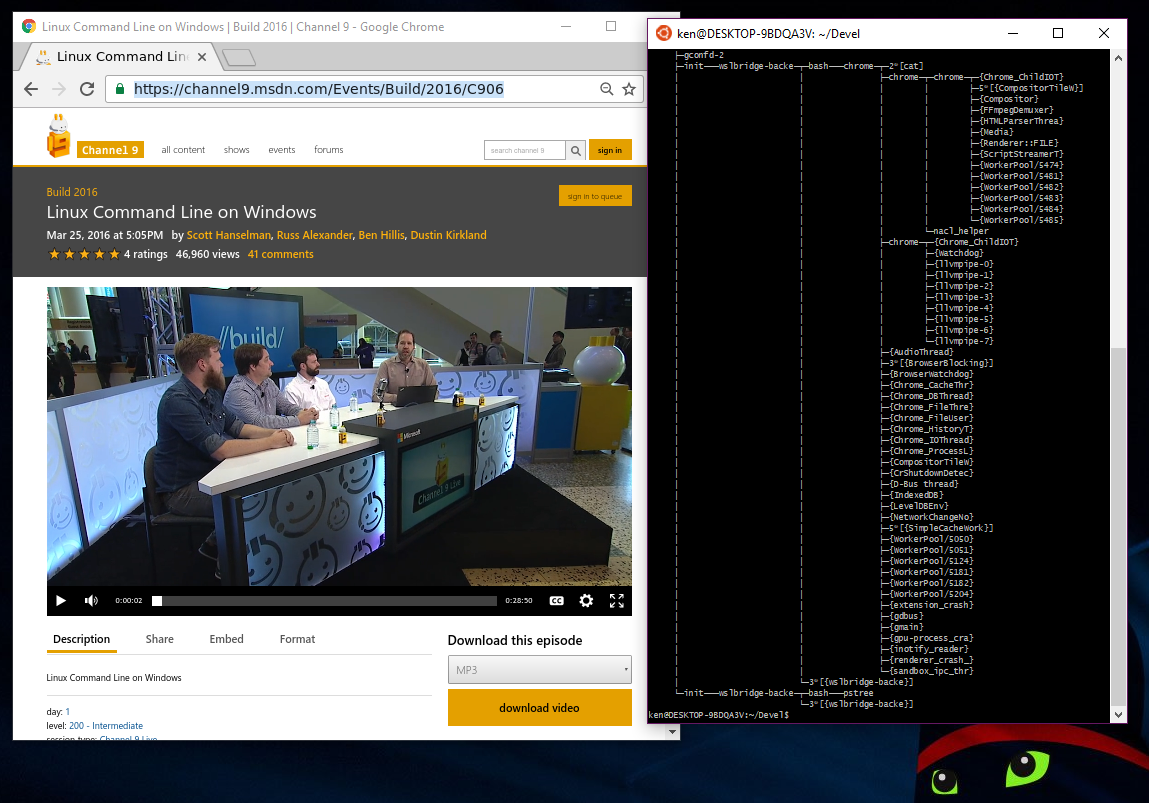Screen dimensions: 1149x803
Task: Click the Channel 9 mascot logo
Action: [59, 136]
